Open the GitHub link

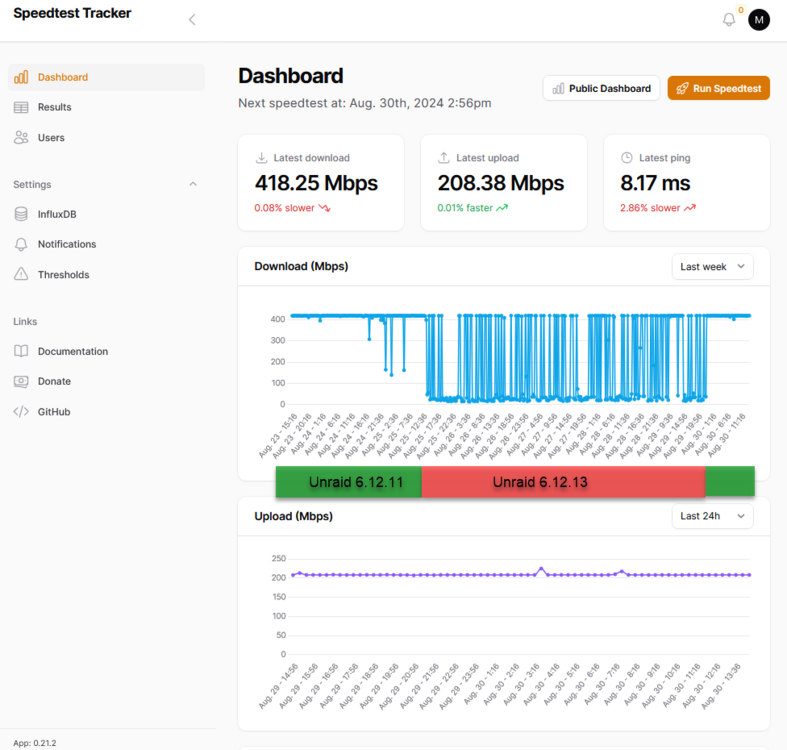(106, 412)
